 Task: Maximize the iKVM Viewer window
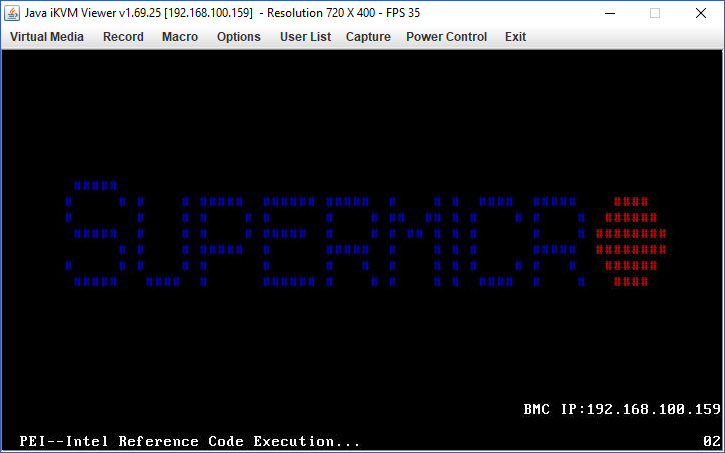pyautogui.click(x=655, y=13)
